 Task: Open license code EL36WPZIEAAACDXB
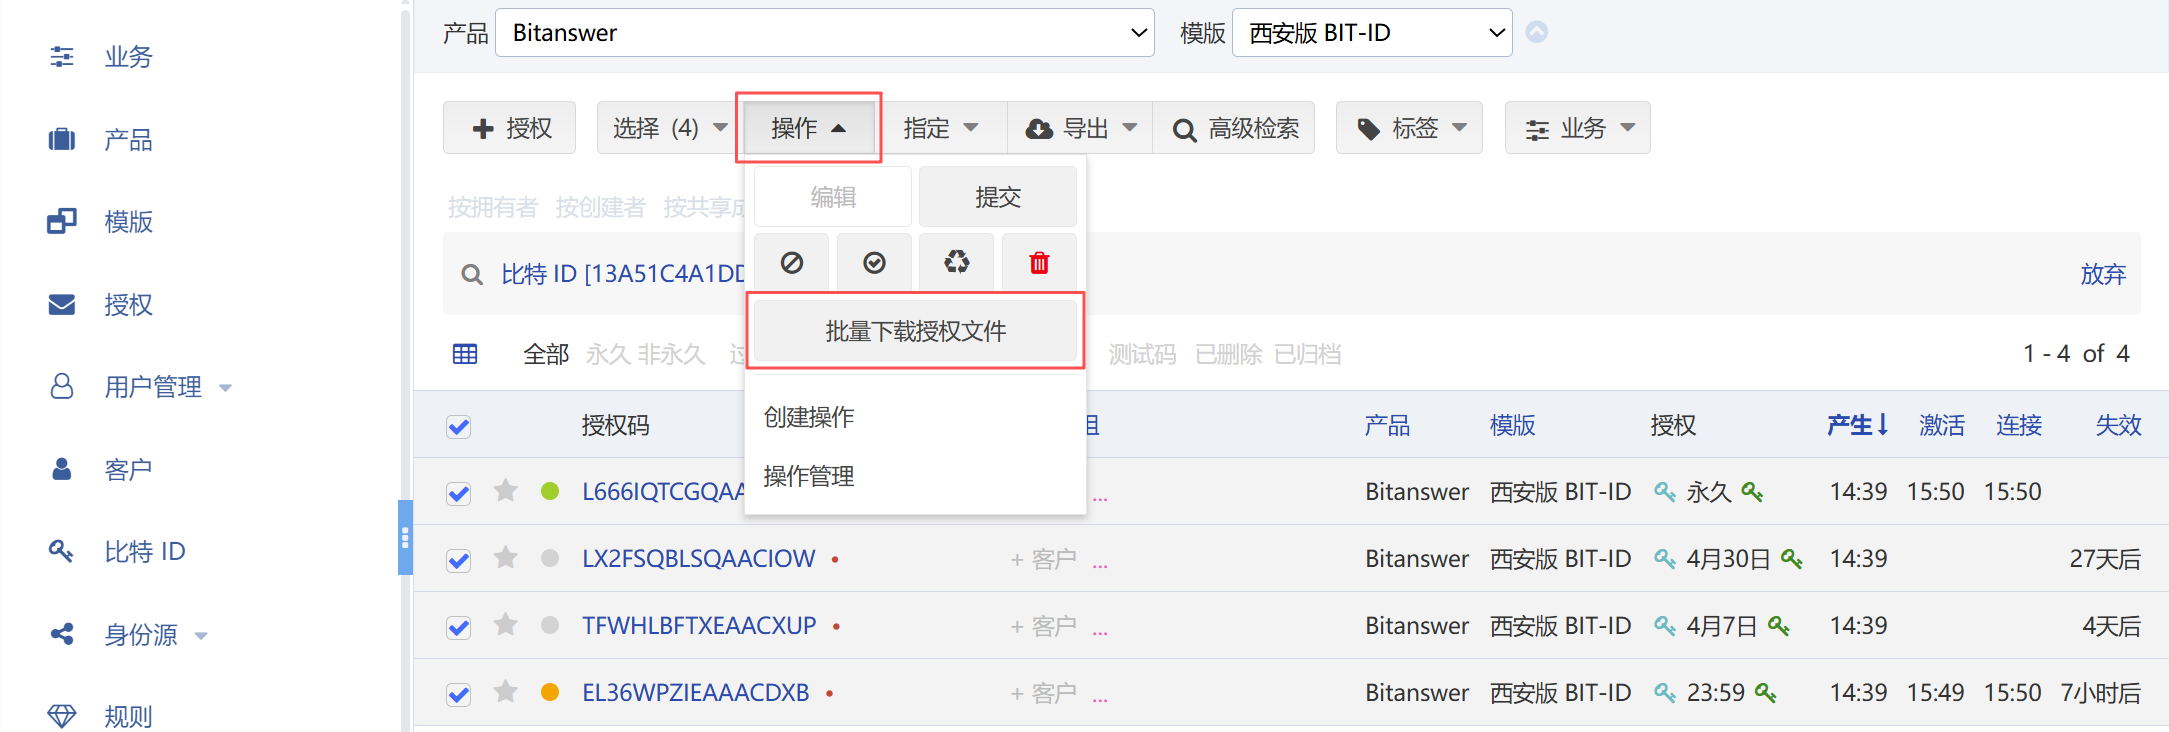coord(696,693)
